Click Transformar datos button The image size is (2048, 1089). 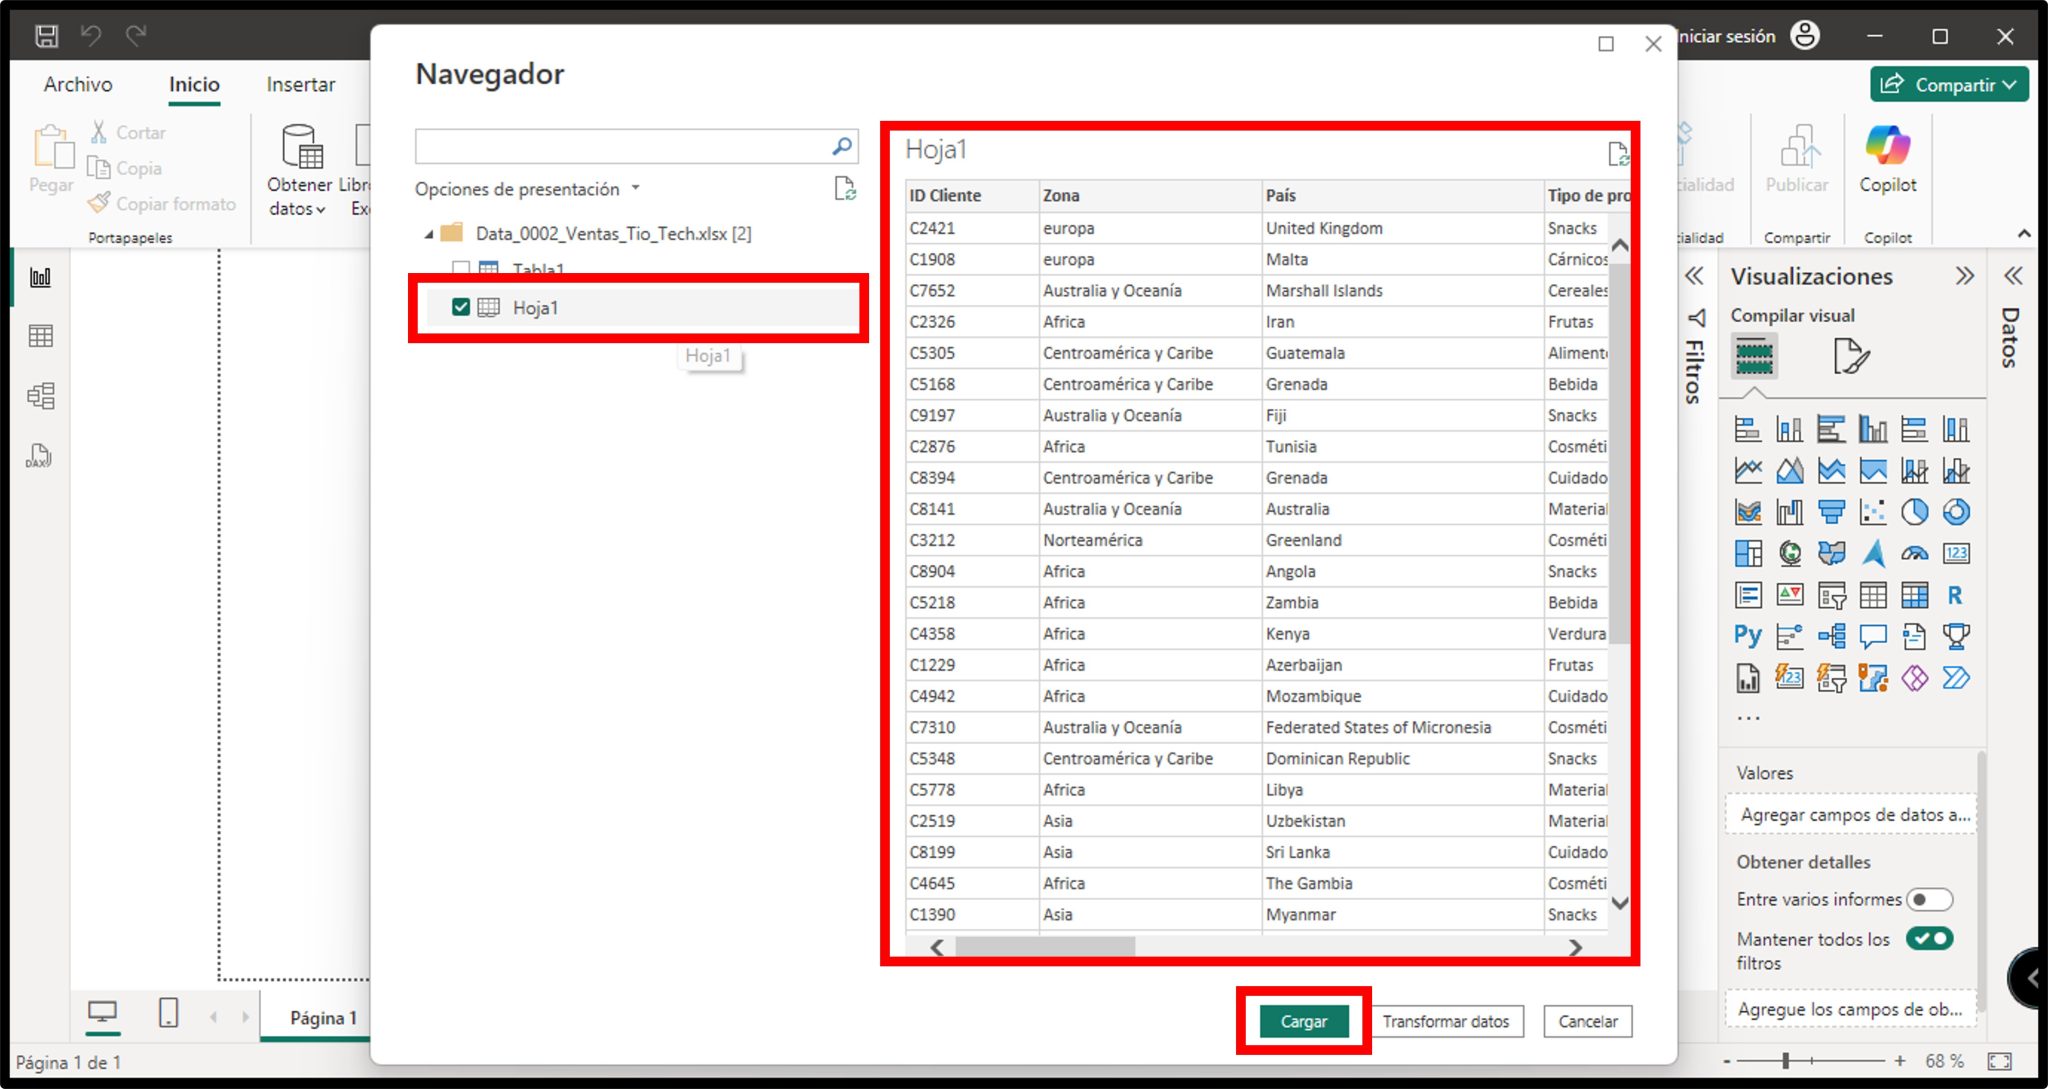click(x=1445, y=1021)
